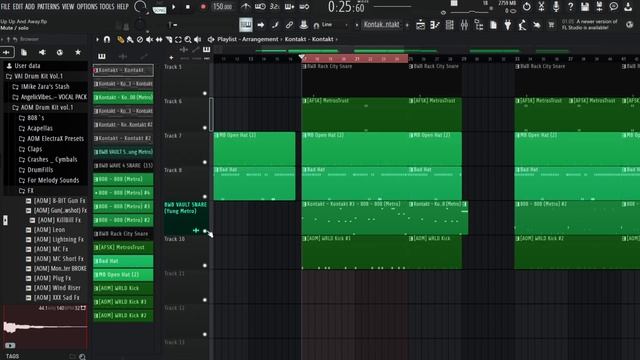640x360 pixels.
Task: Toggle wait for input before recording
Action: click(x=260, y=7)
